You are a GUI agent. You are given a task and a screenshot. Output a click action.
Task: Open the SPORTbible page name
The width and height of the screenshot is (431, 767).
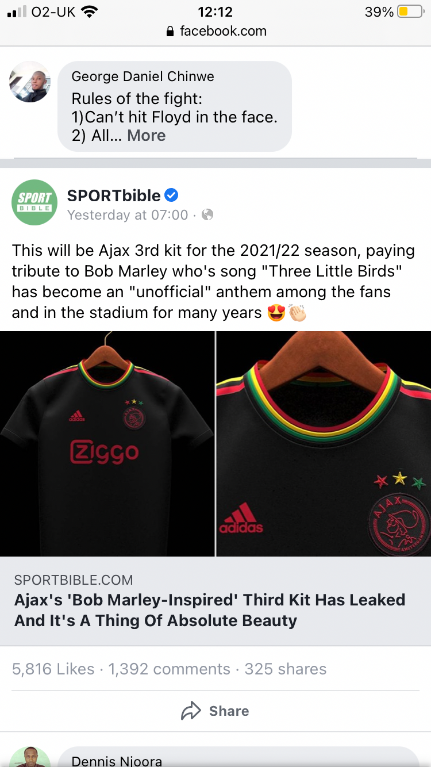tap(113, 196)
